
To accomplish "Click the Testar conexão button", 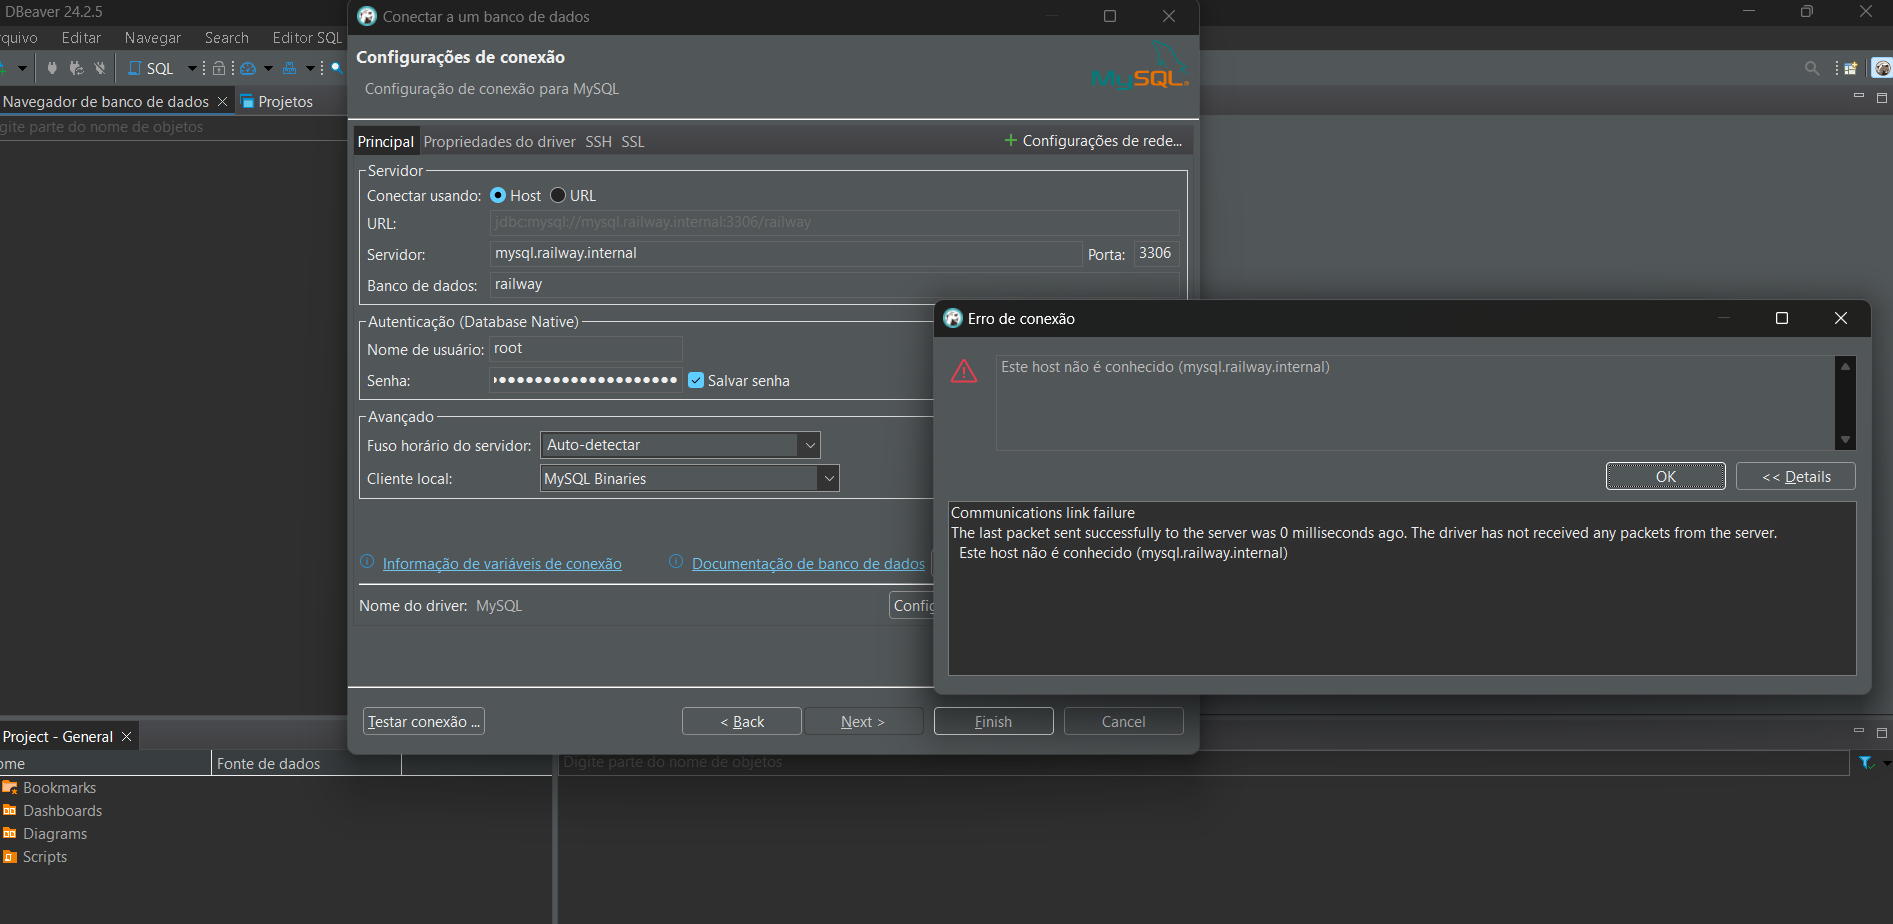I will click(424, 721).
